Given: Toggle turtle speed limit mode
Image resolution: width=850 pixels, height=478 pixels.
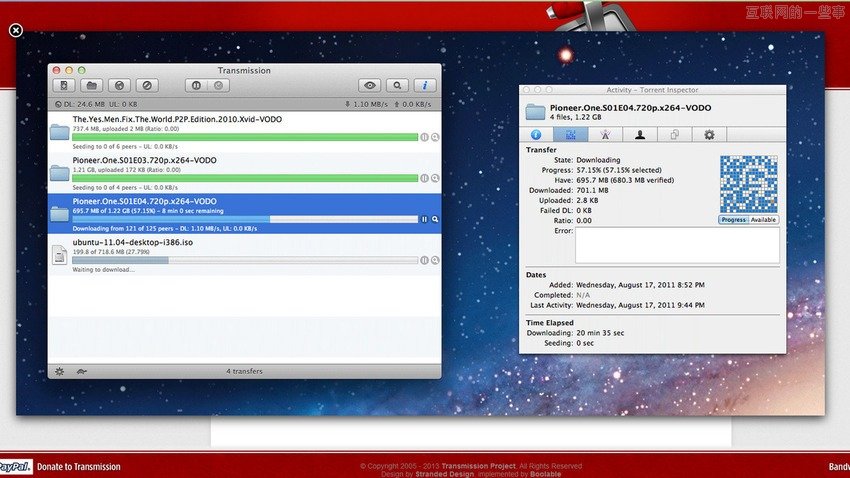Looking at the screenshot, I should (x=81, y=371).
